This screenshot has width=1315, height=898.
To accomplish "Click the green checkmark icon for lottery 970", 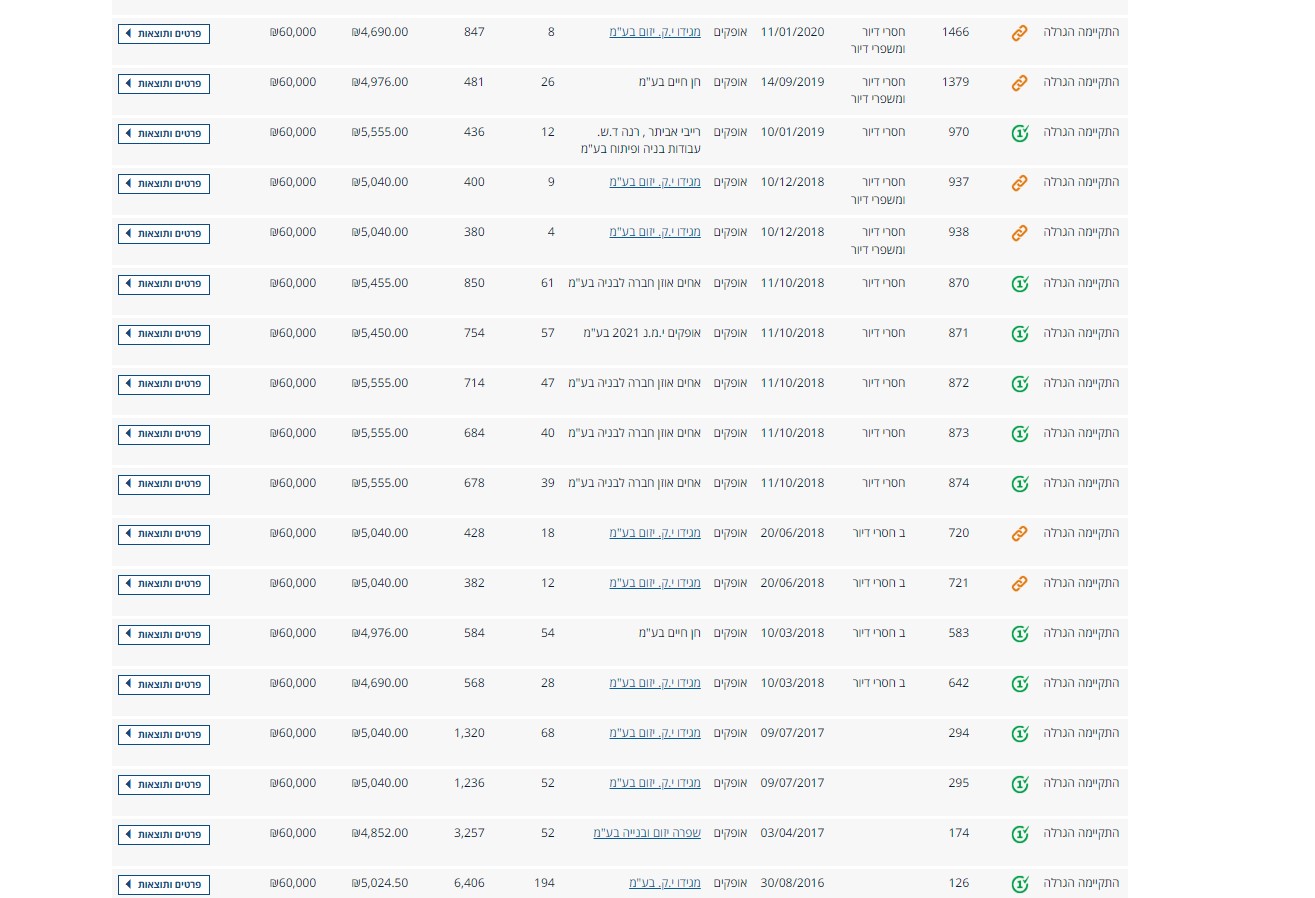I will coord(1019,133).
